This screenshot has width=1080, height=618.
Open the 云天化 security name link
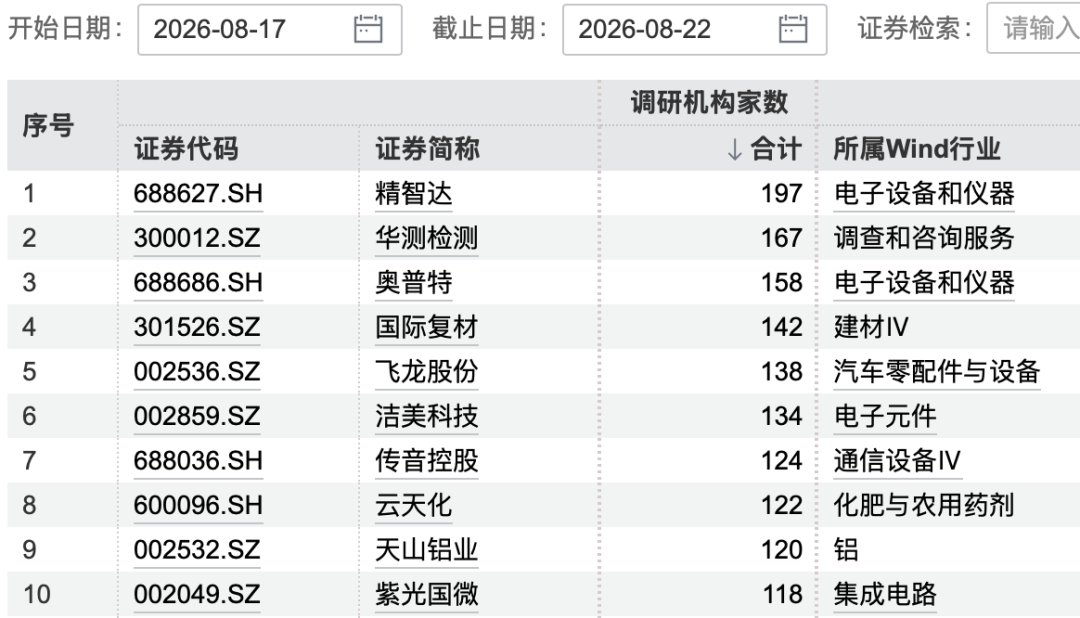click(414, 506)
